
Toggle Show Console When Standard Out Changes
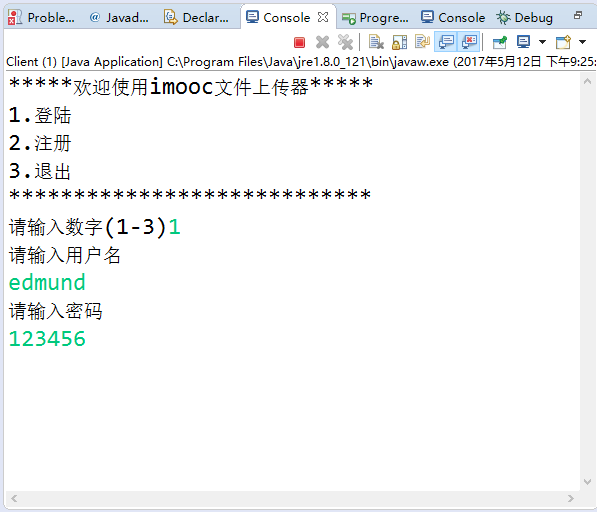pyautogui.click(x=446, y=42)
